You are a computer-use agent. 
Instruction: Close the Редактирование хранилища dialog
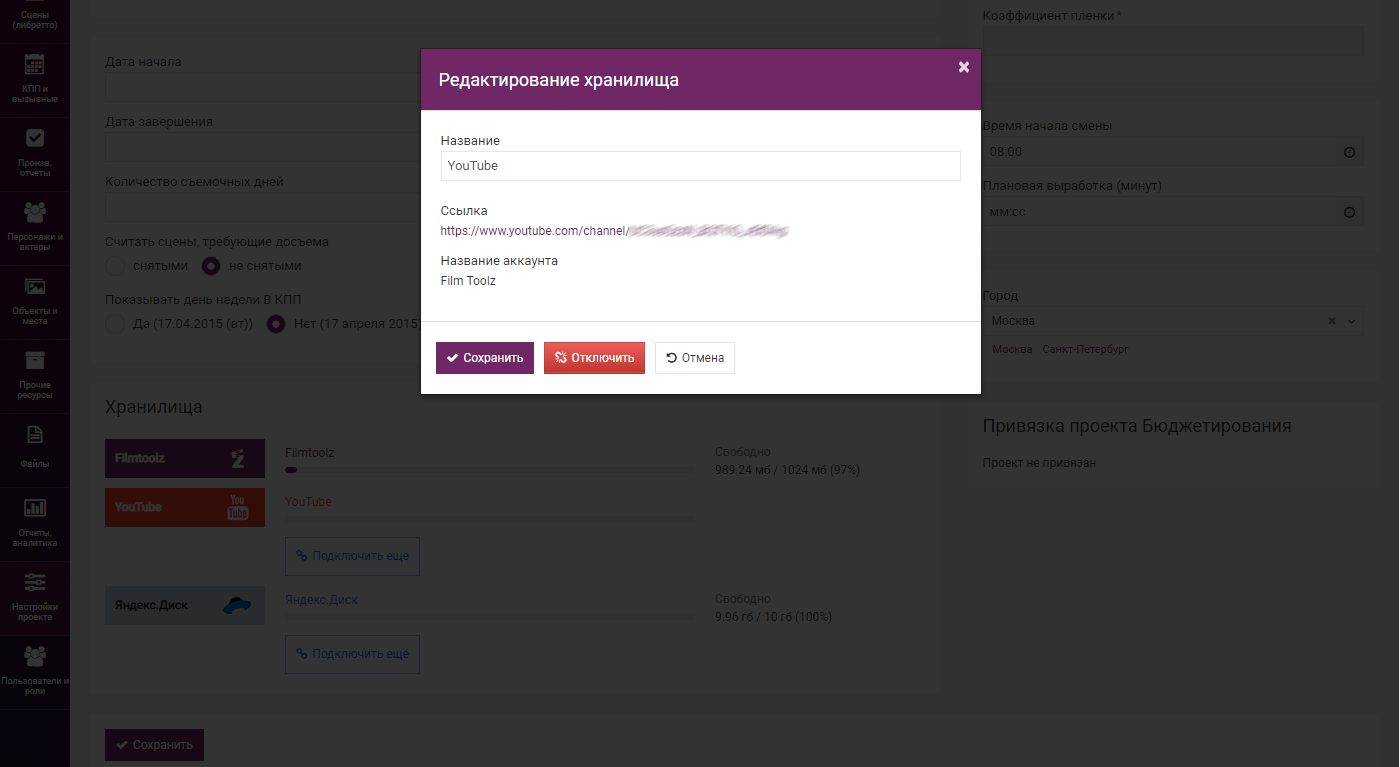pos(964,67)
